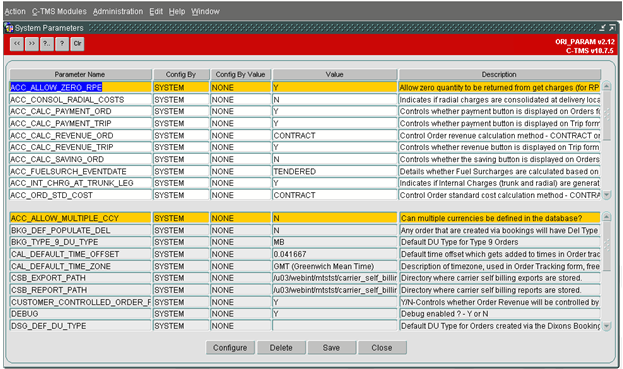
Task: Click the lower grid scroll-up arrow
Action: tap(607, 217)
